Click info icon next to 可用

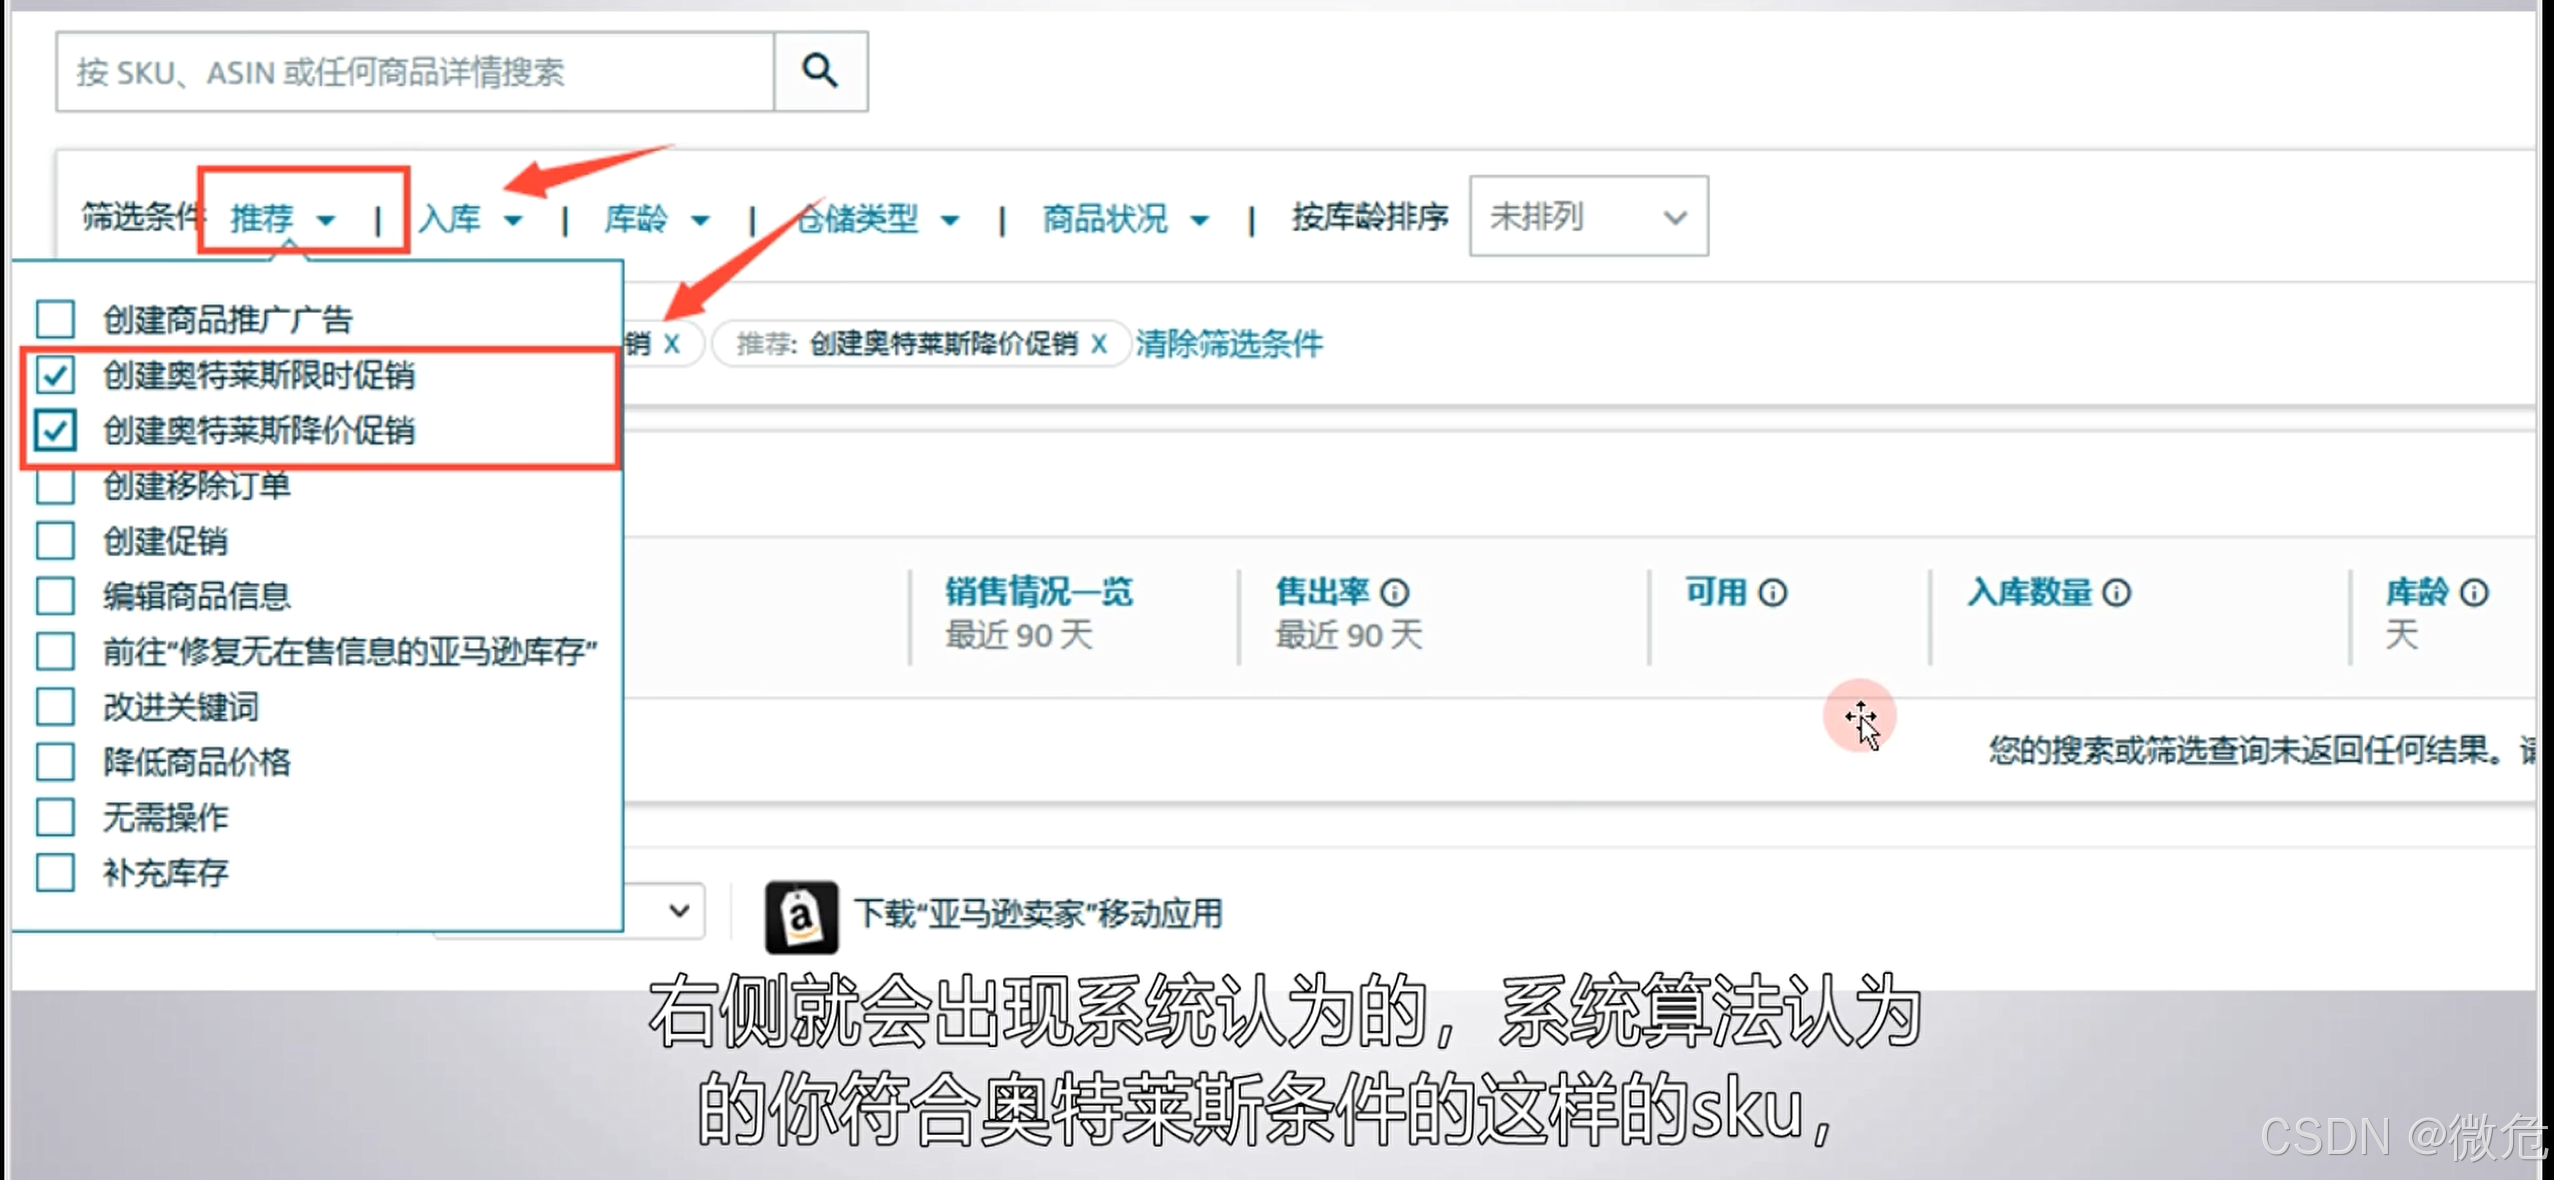[x=1772, y=593]
